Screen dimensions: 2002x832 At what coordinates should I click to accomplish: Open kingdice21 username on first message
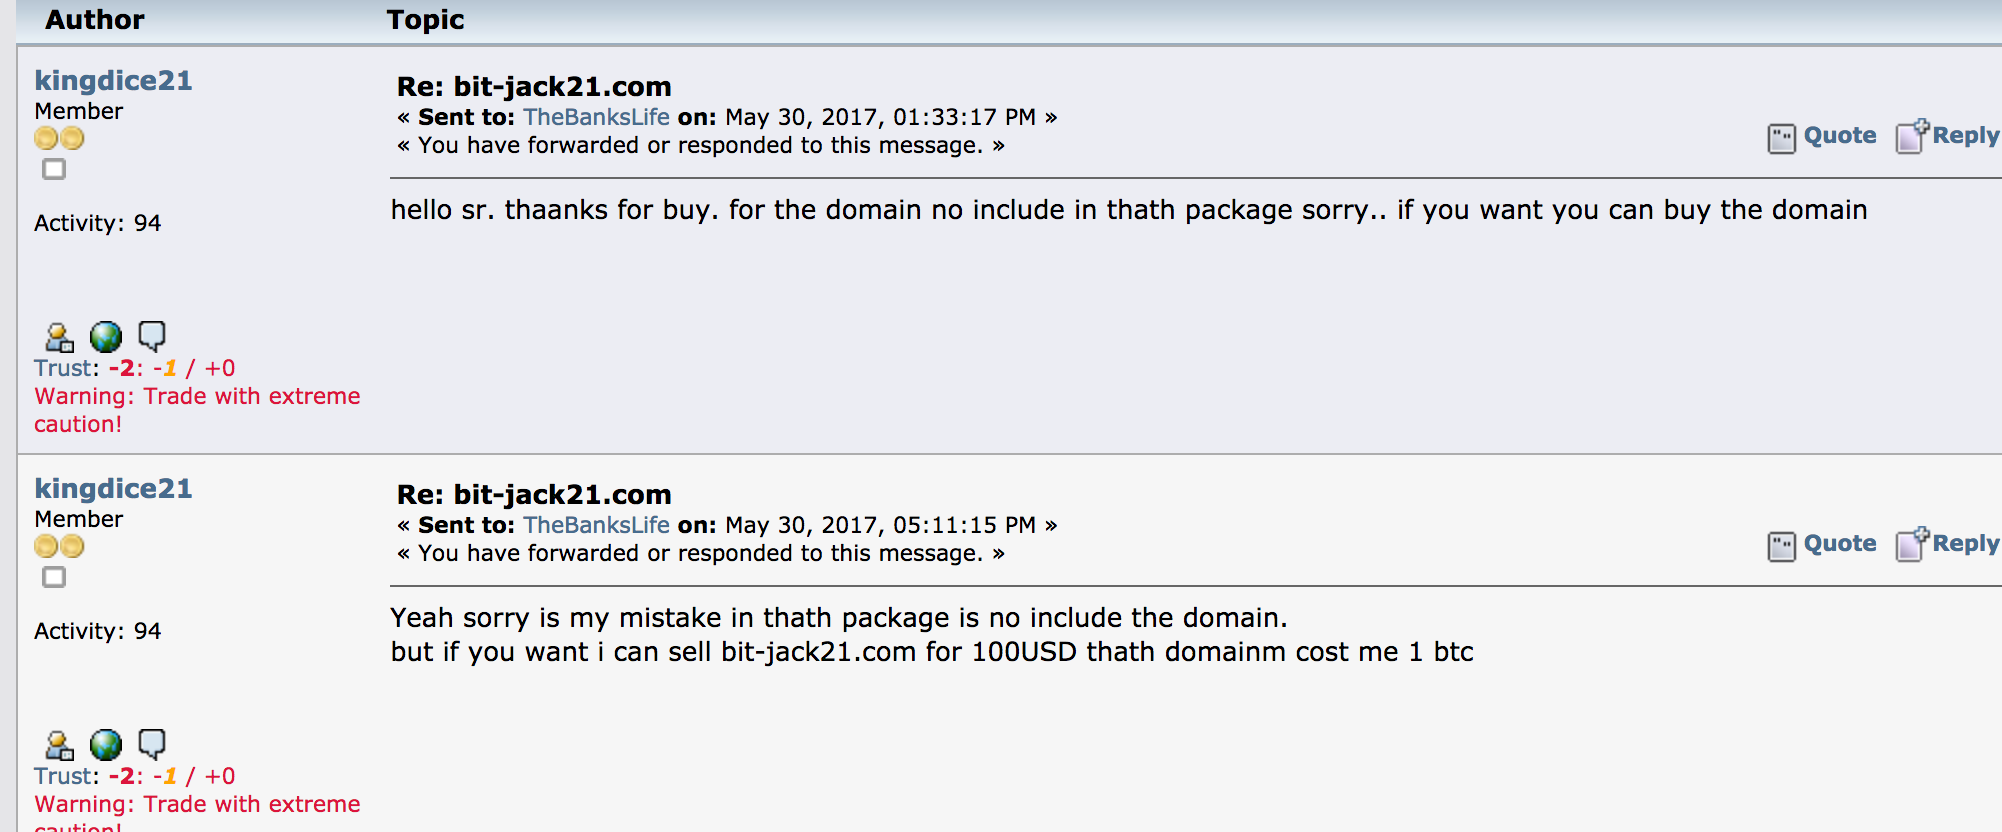[113, 80]
